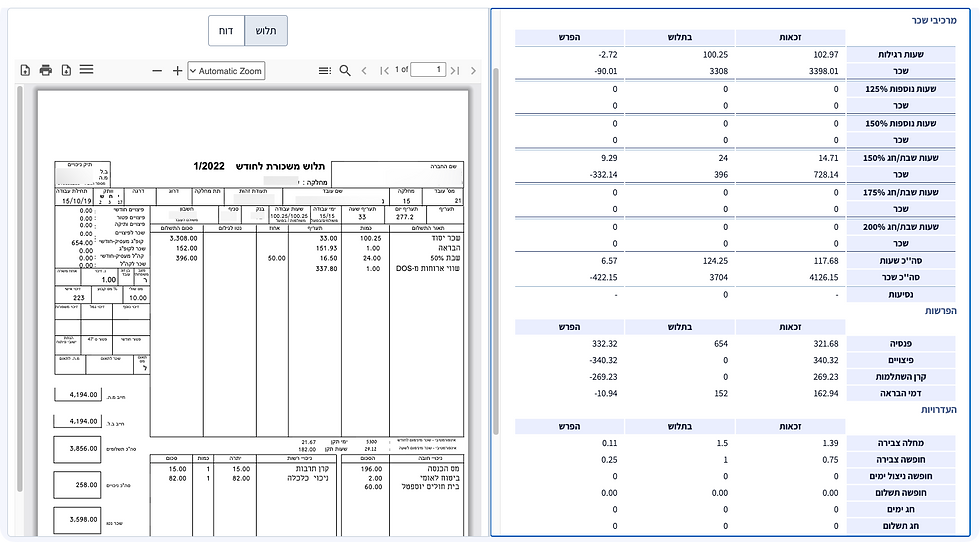Screen dimensions: 980x542
Task: Go to next PDF page
Action: 473,71
